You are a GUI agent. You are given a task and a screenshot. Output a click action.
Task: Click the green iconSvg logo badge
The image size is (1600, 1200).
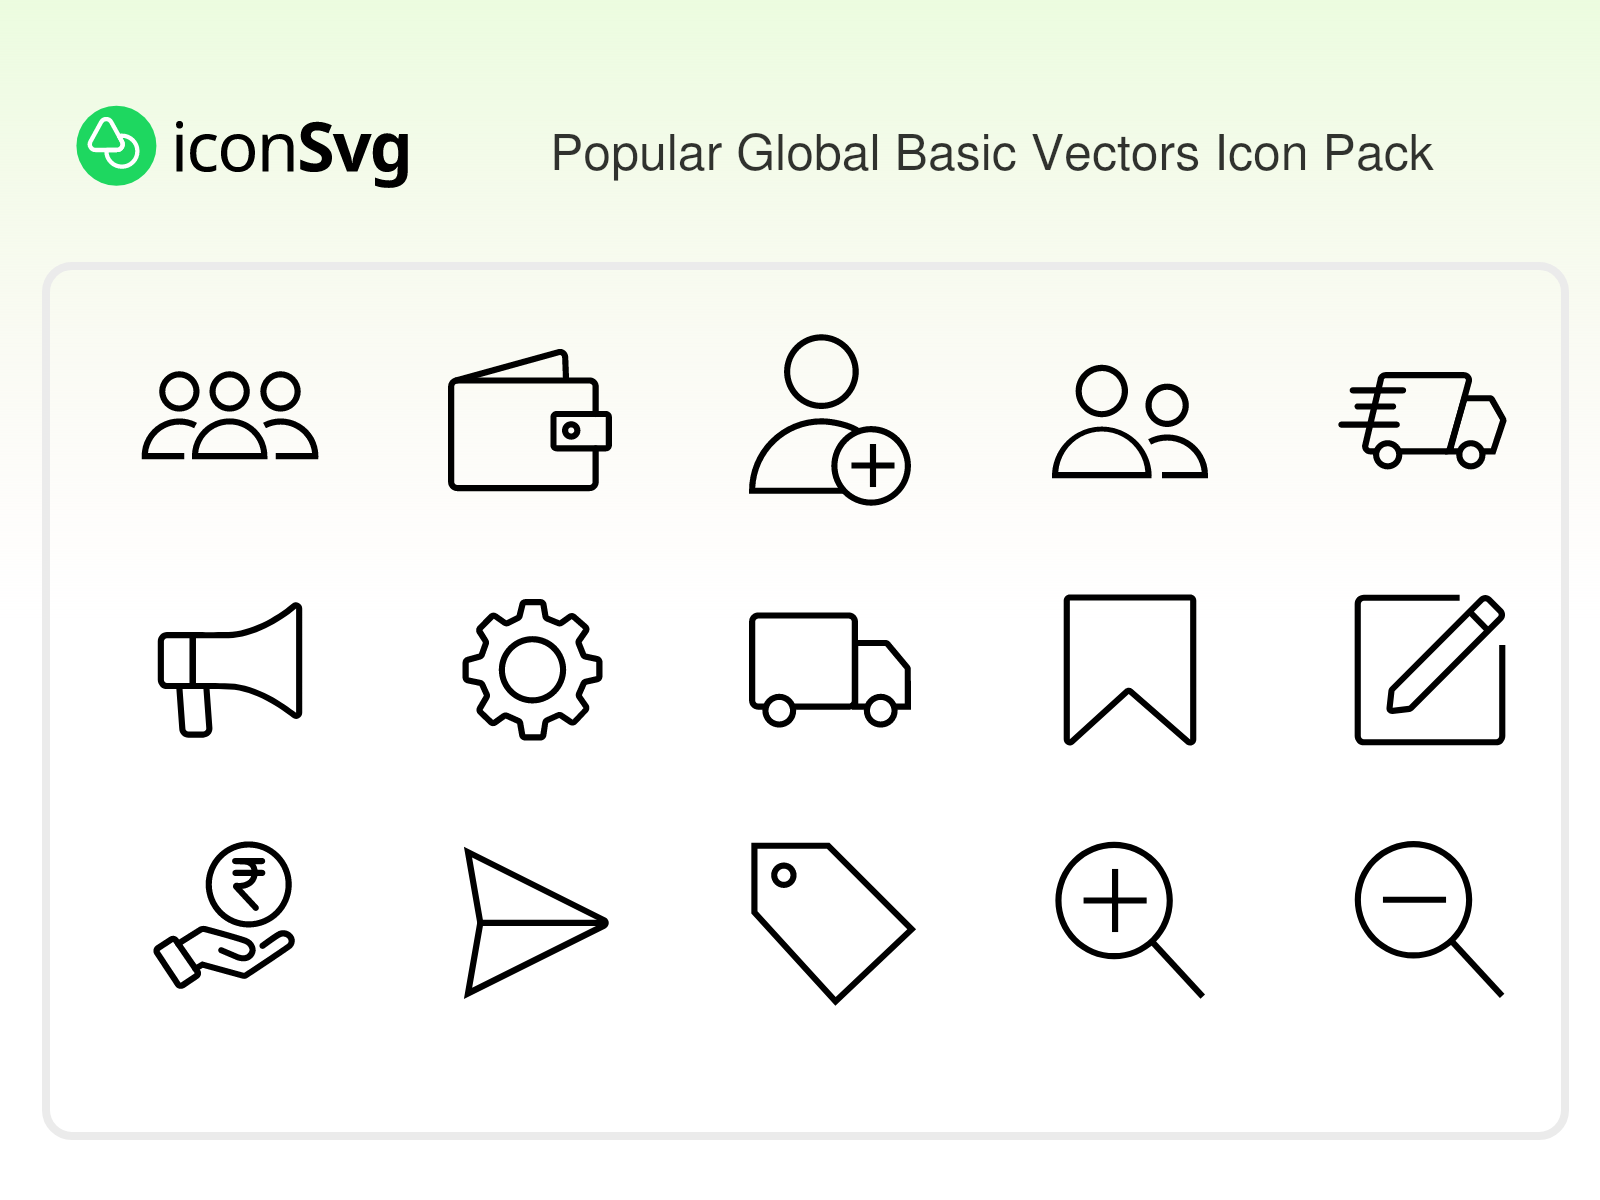[x=116, y=146]
